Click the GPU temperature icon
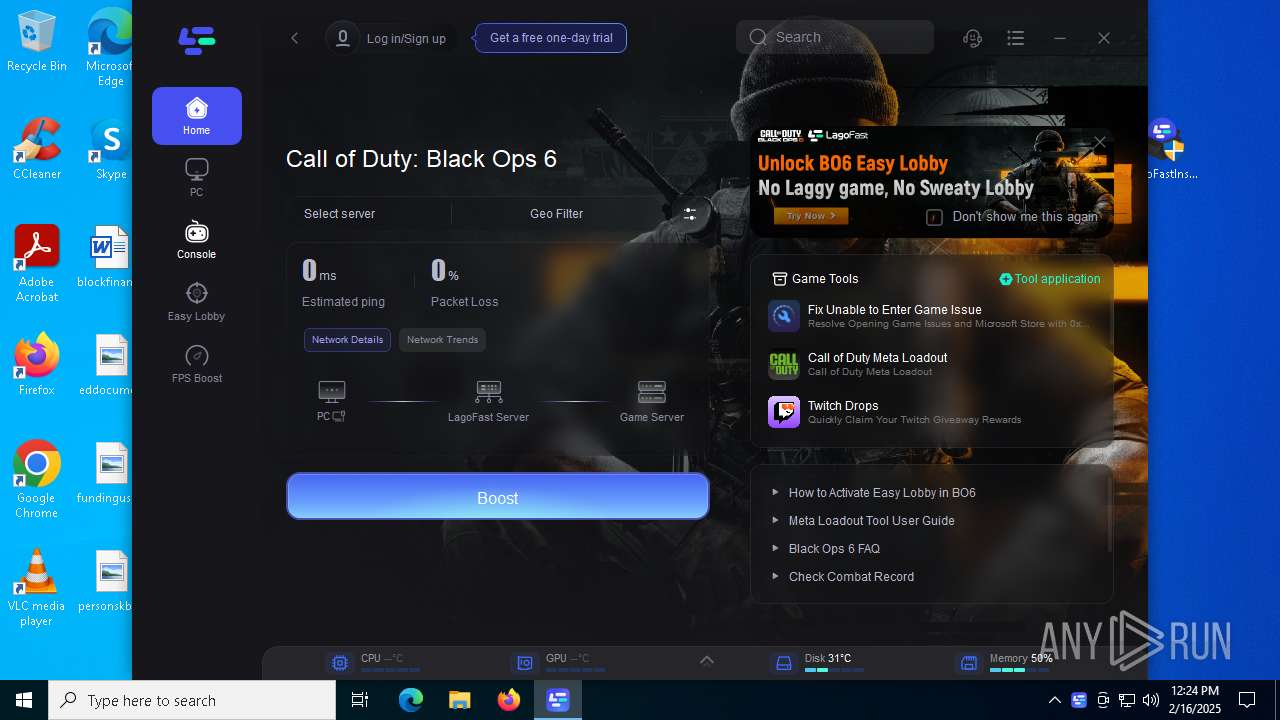The height and width of the screenshot is (720, 1280). pos(524,663)
